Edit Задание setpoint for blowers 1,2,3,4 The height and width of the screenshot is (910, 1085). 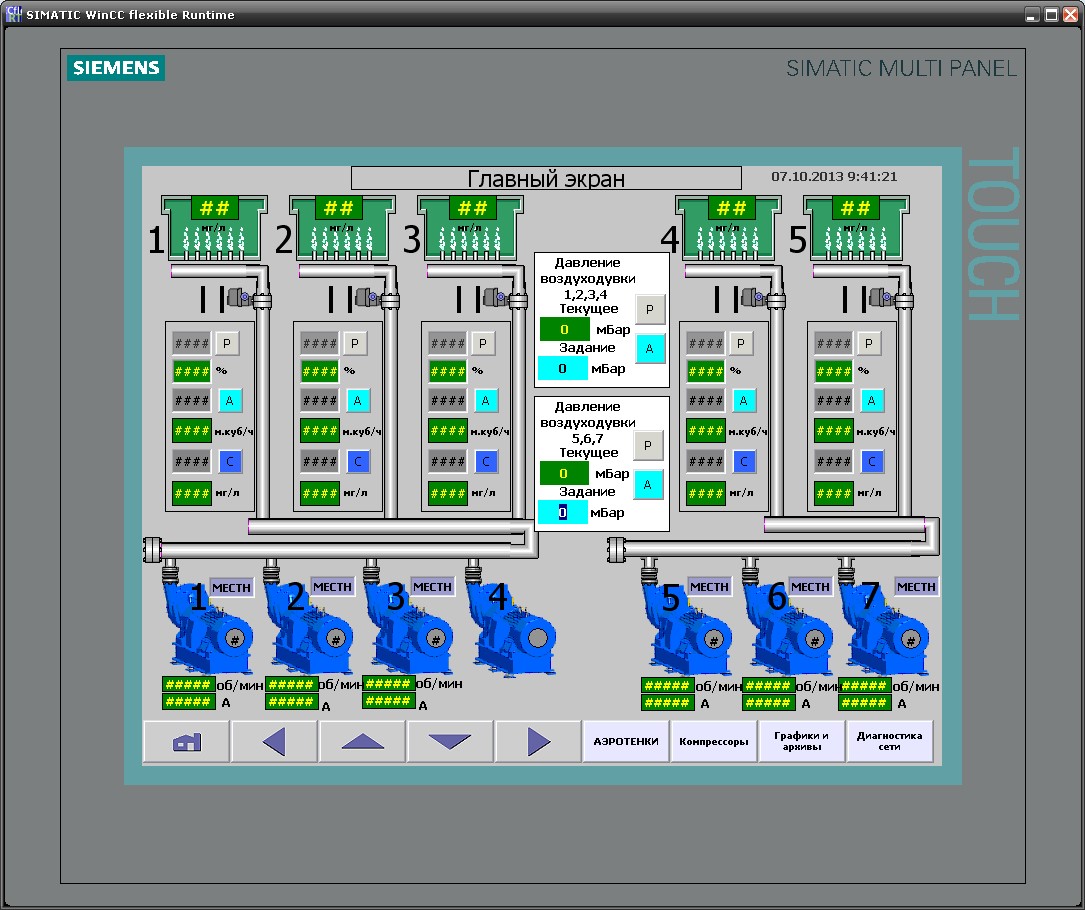(x=563, y=369)
